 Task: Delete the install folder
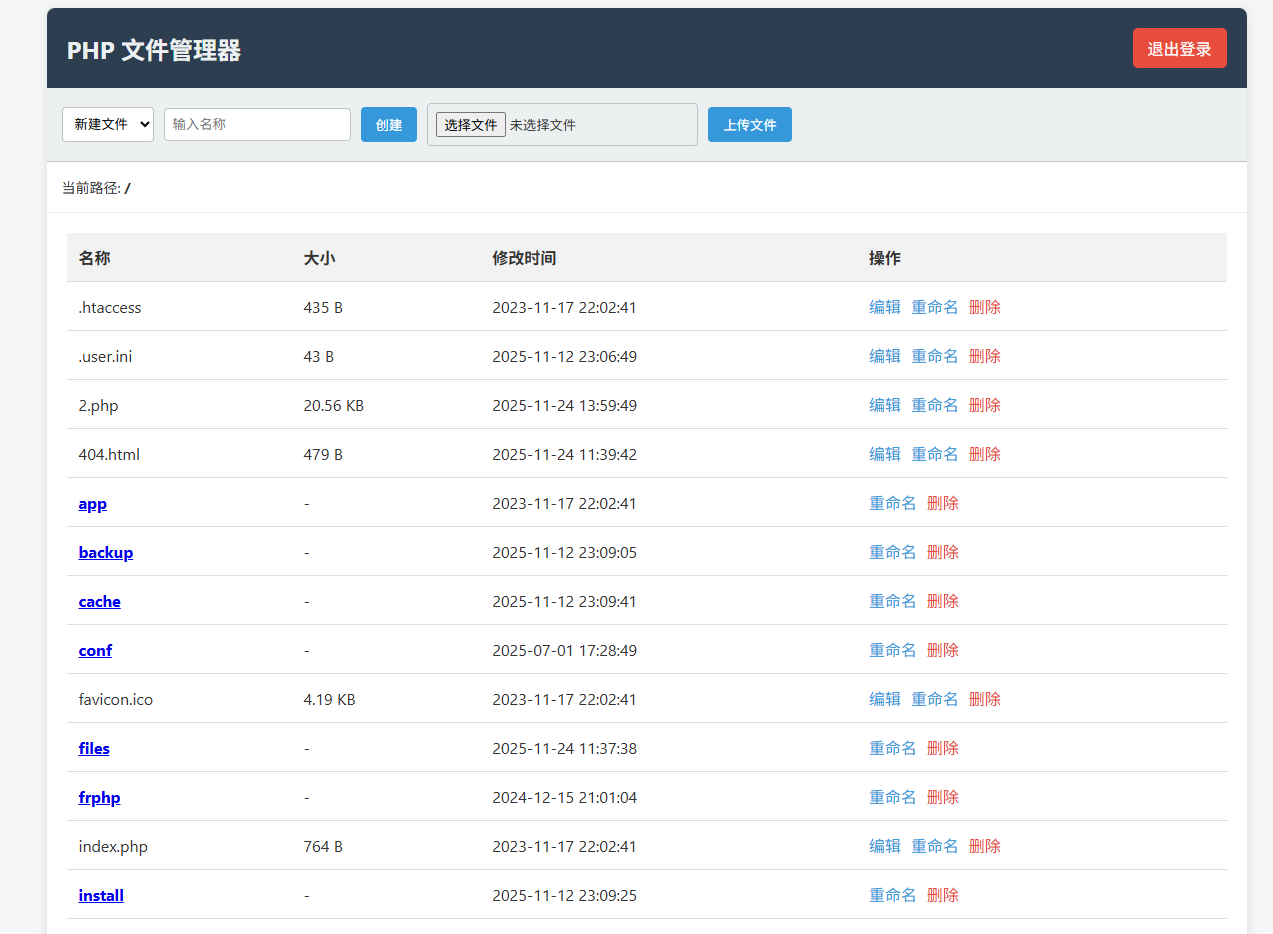coord(942,895)
